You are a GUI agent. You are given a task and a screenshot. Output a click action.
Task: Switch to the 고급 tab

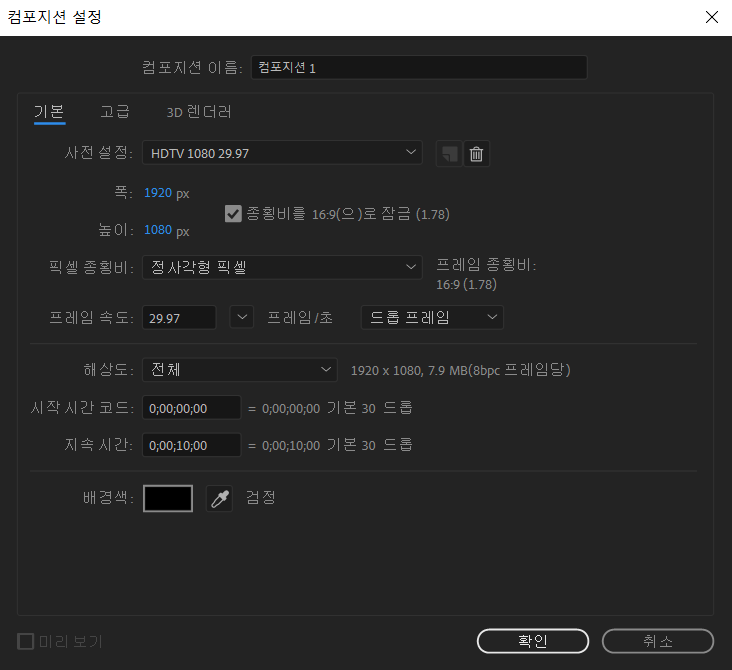pyautogui.click(x=115, y=112)
